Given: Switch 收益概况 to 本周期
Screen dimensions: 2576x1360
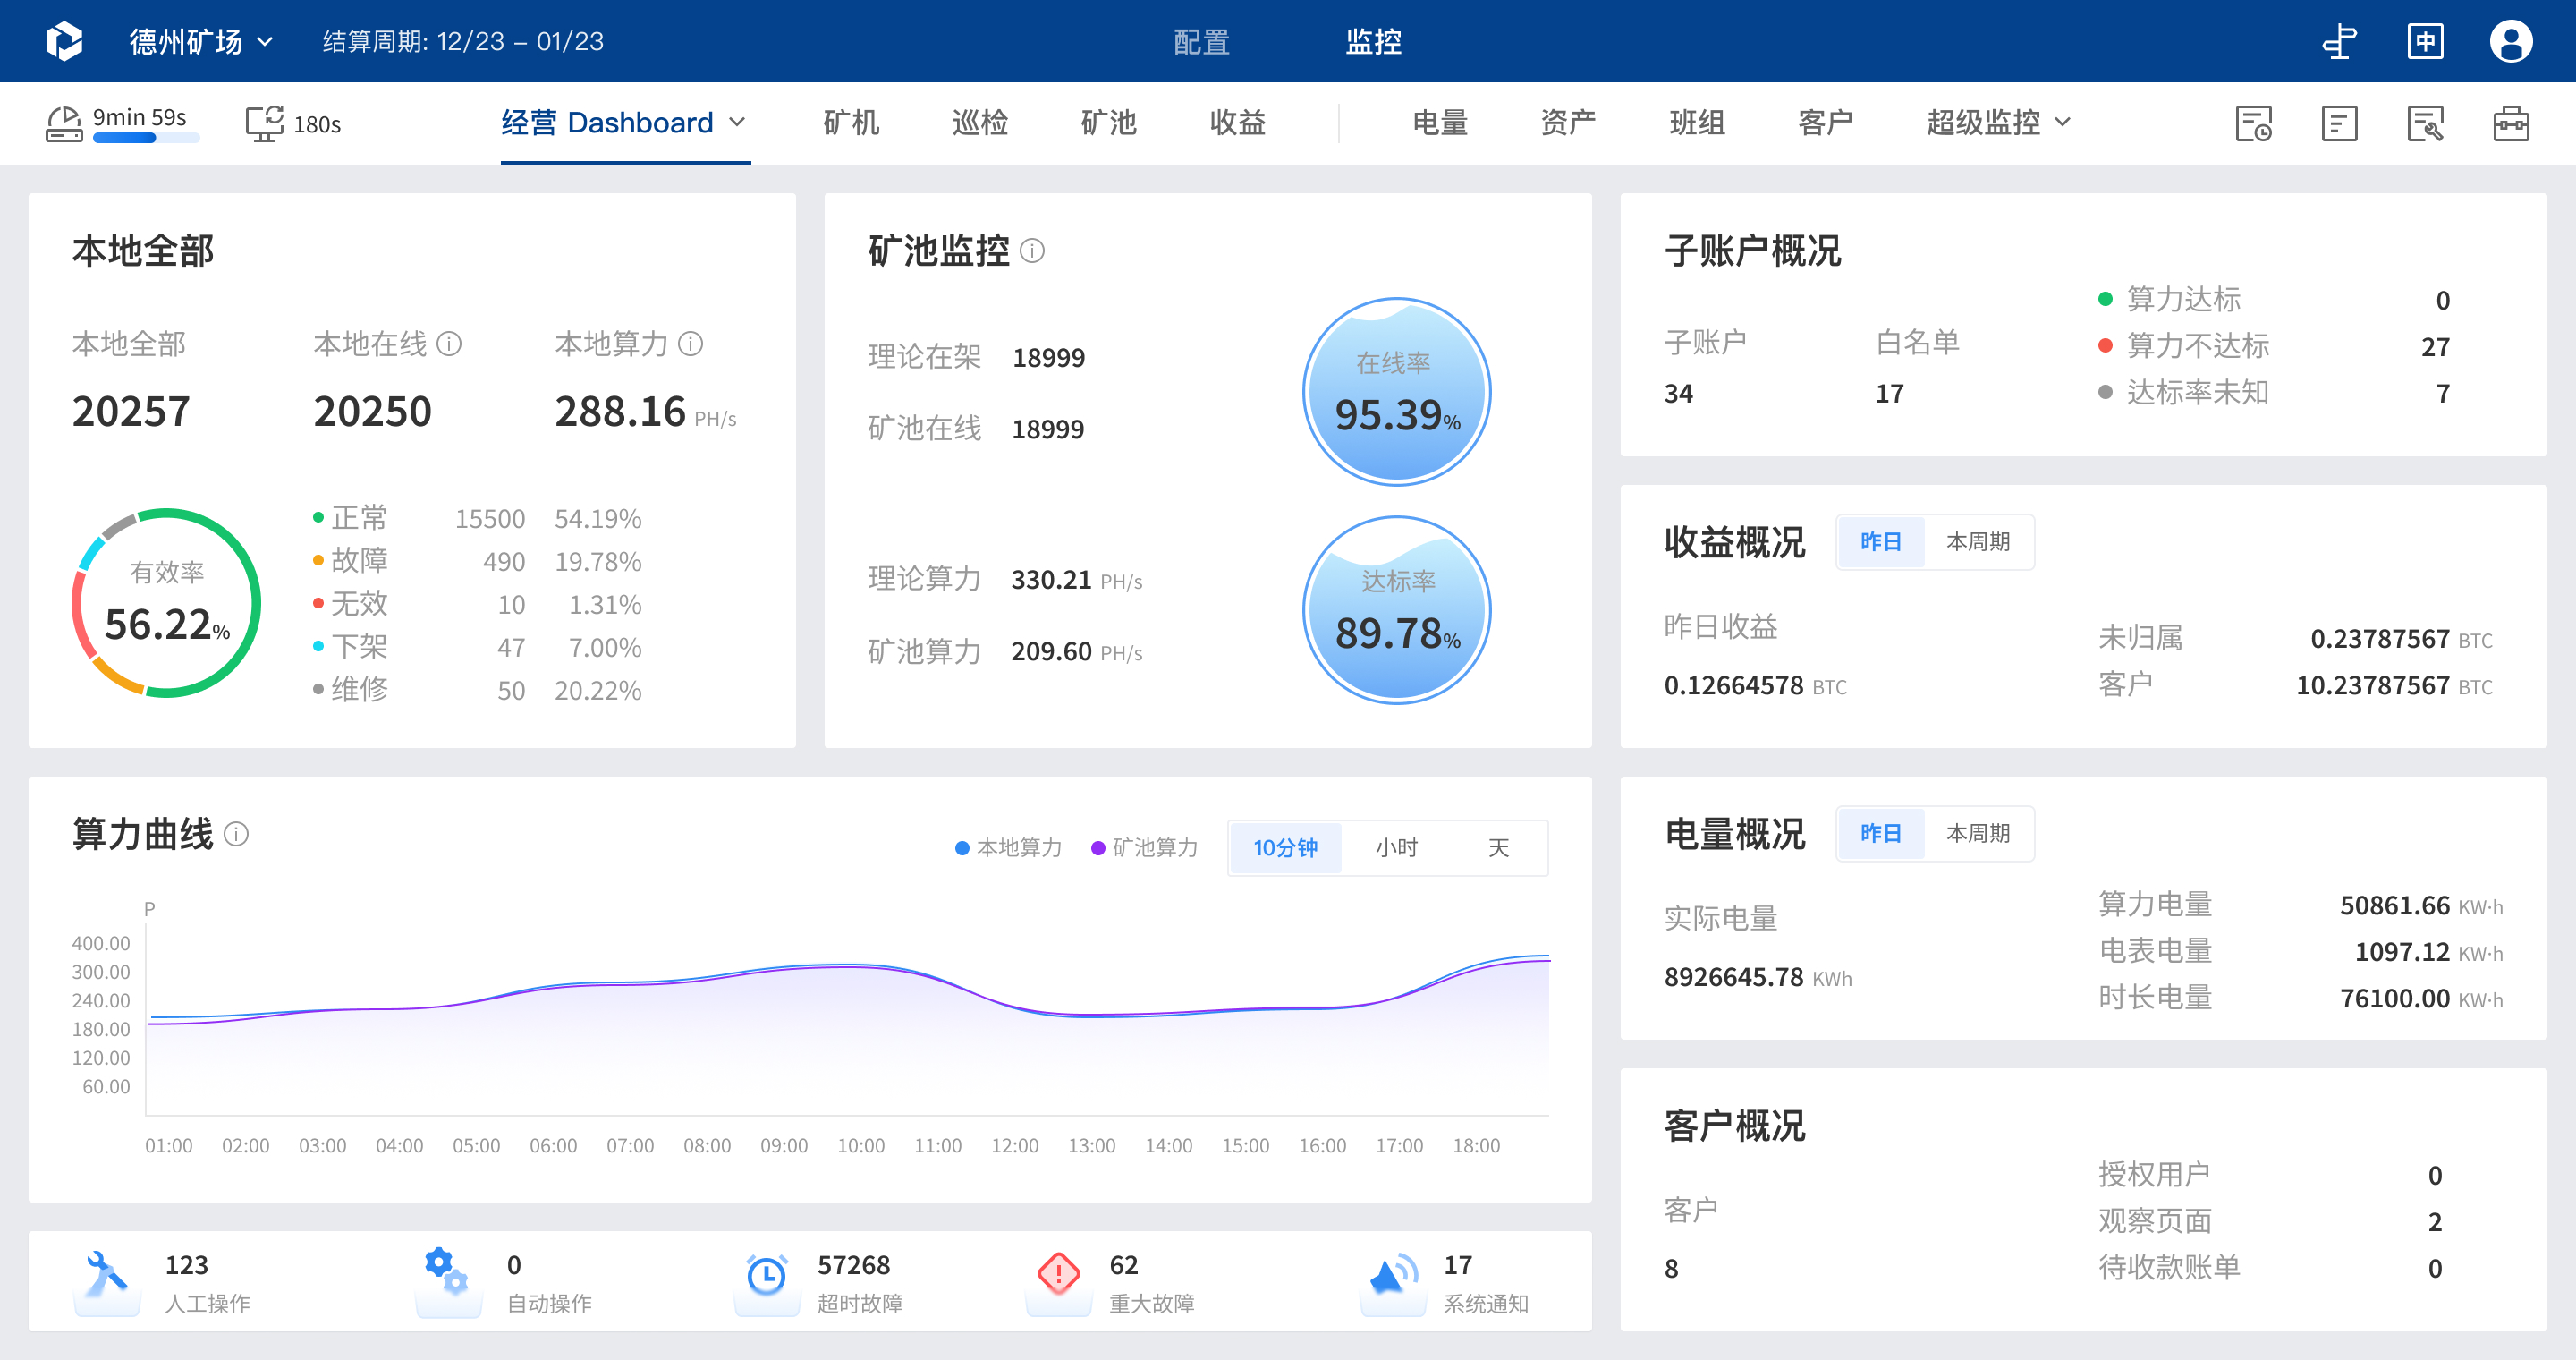Looking at the screenshot, I should [1977, 542].
